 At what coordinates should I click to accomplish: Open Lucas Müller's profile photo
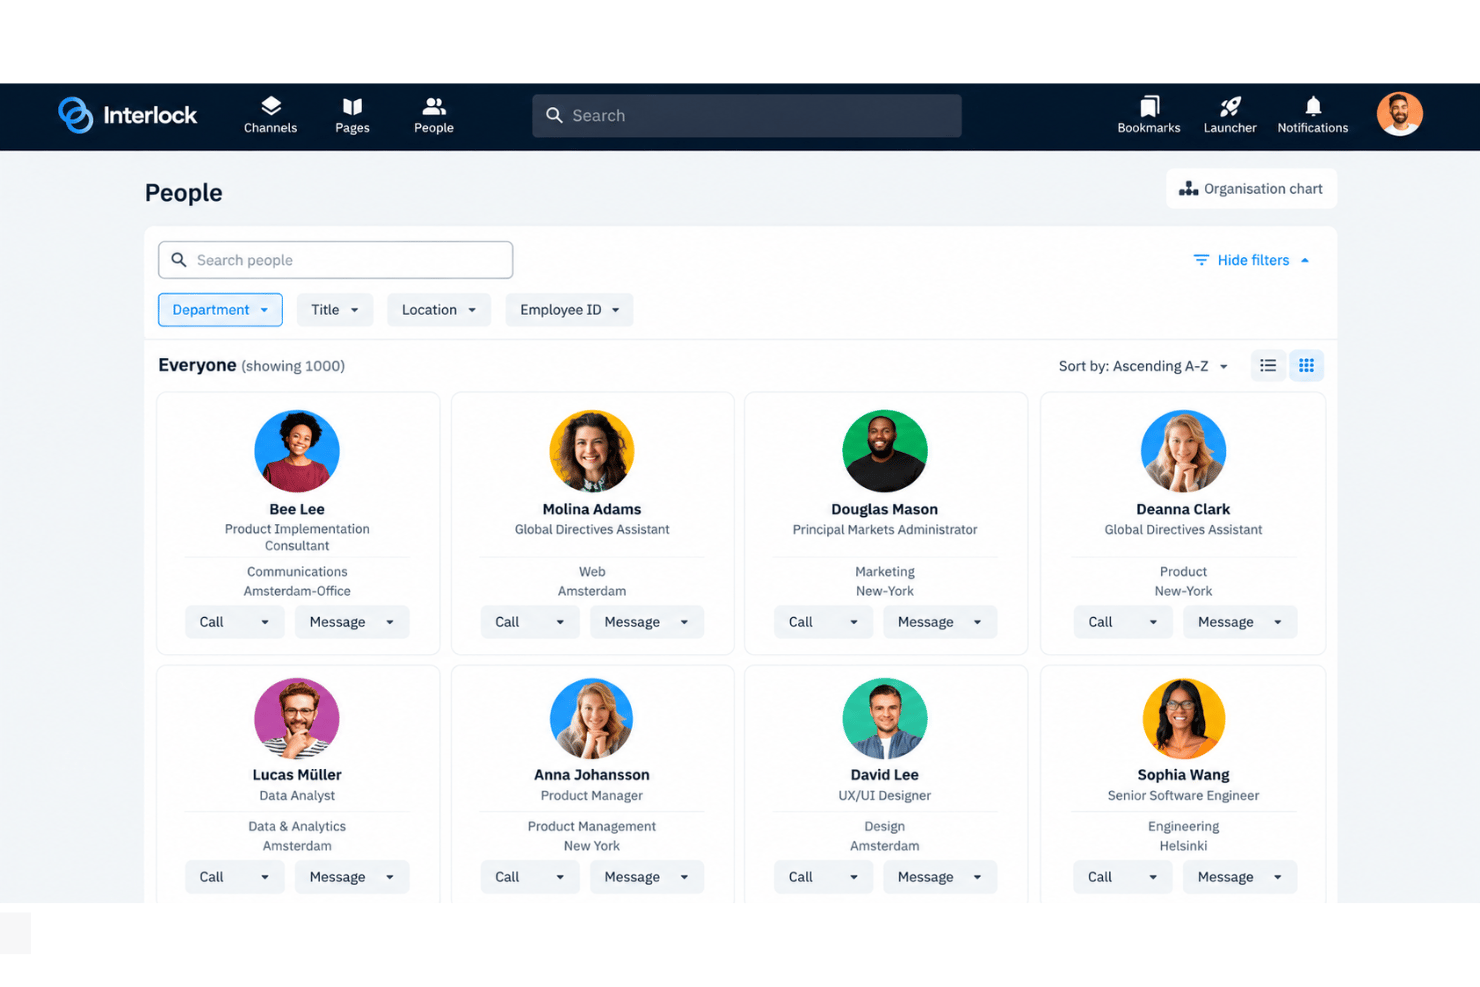297,718
